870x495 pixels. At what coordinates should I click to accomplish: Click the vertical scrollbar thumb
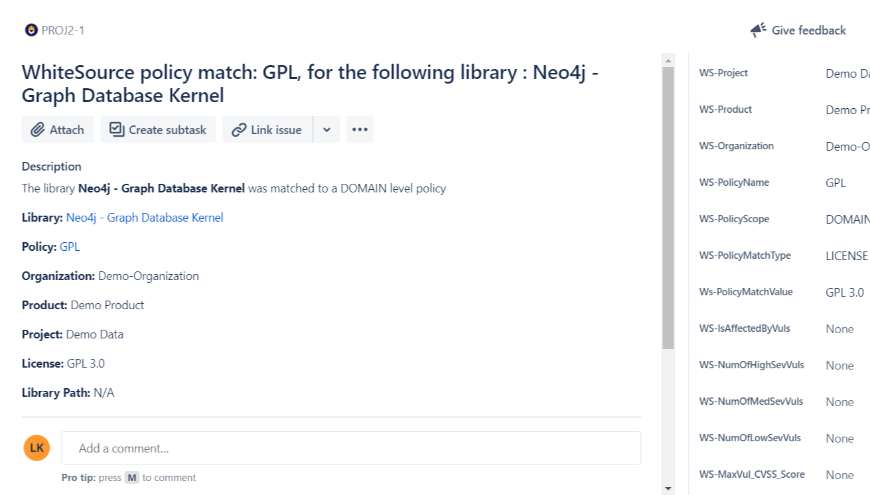(668, 208)
